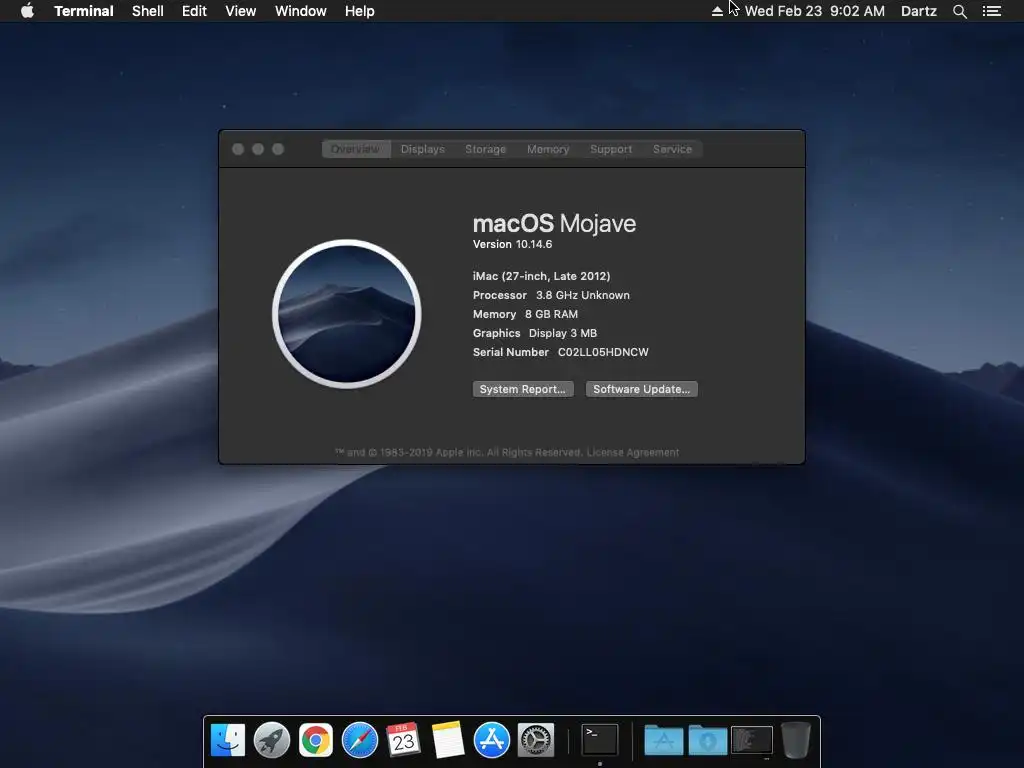Image resolution: width=1024 pixels, height=768 pixels.
Task: Switch to the Memory tab
Action: pos(548,149)
